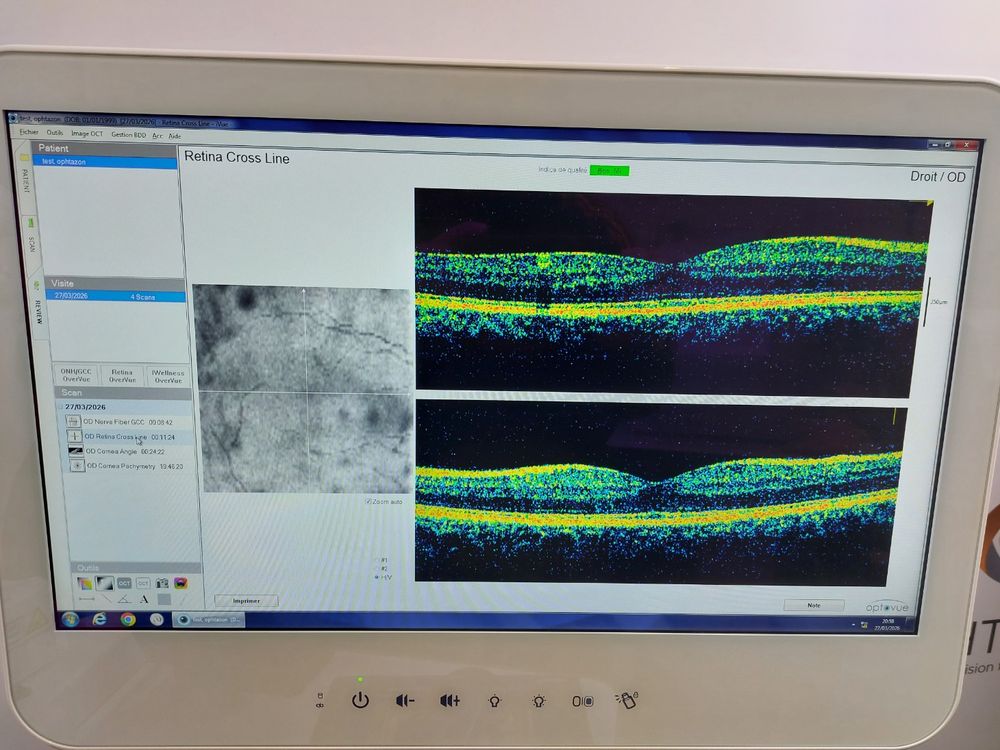Toggle the Zoom auto checkbox

point(369,501)
